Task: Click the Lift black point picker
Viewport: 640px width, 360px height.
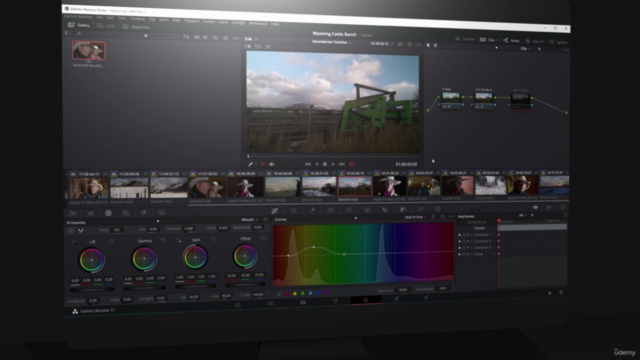Action: point(74,242)
